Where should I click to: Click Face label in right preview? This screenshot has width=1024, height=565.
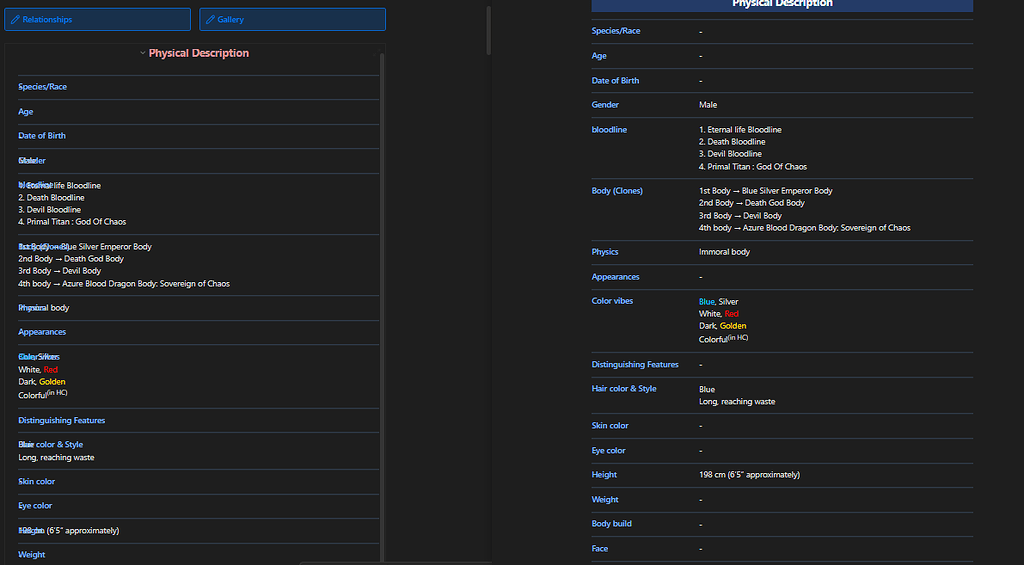click(600, 549)
